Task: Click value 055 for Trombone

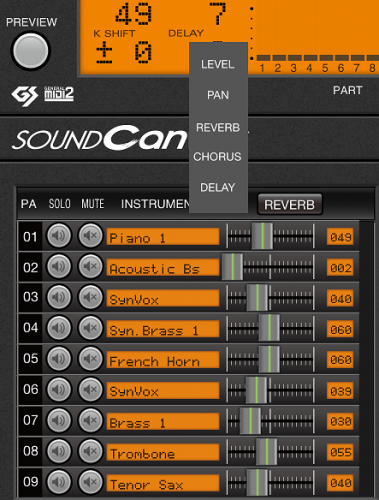Action: click(x=340, y=452)
